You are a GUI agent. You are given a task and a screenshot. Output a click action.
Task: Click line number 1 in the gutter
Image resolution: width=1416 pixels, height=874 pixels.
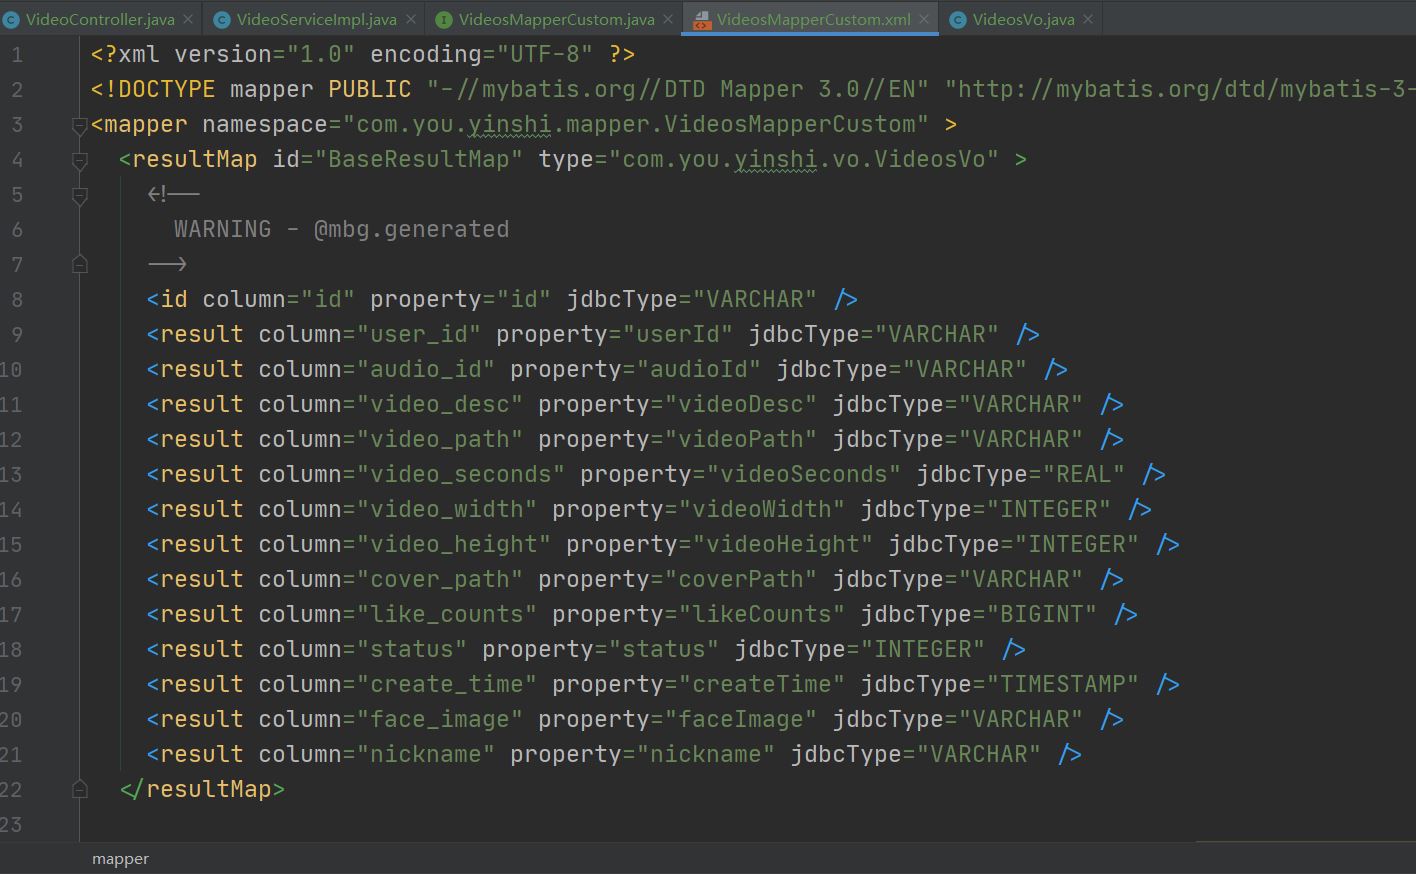tap(16, 54)
